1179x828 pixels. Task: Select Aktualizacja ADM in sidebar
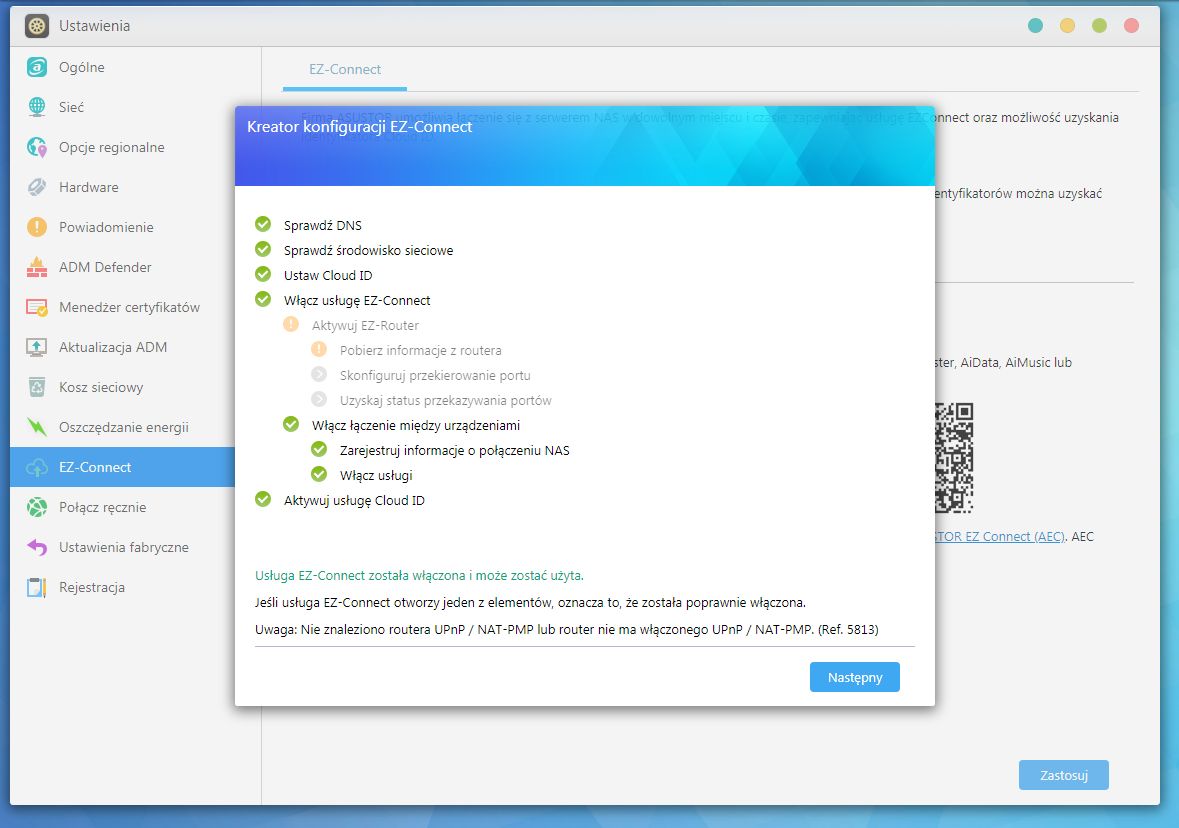pos(122,347)
